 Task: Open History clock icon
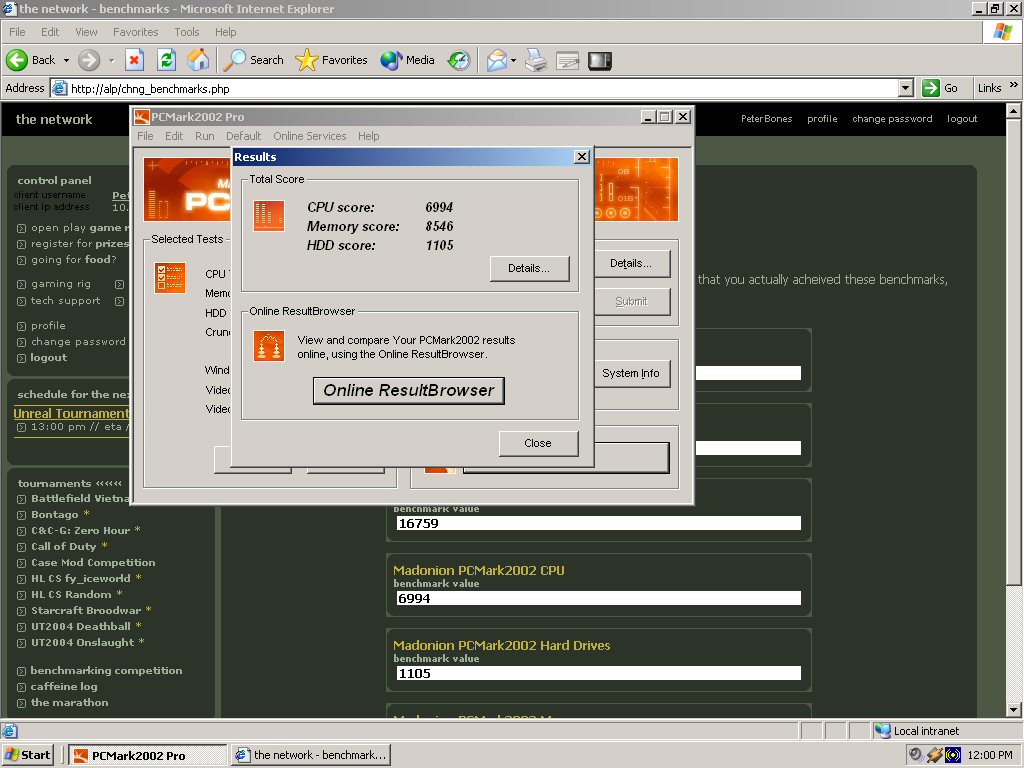[458, 60]
